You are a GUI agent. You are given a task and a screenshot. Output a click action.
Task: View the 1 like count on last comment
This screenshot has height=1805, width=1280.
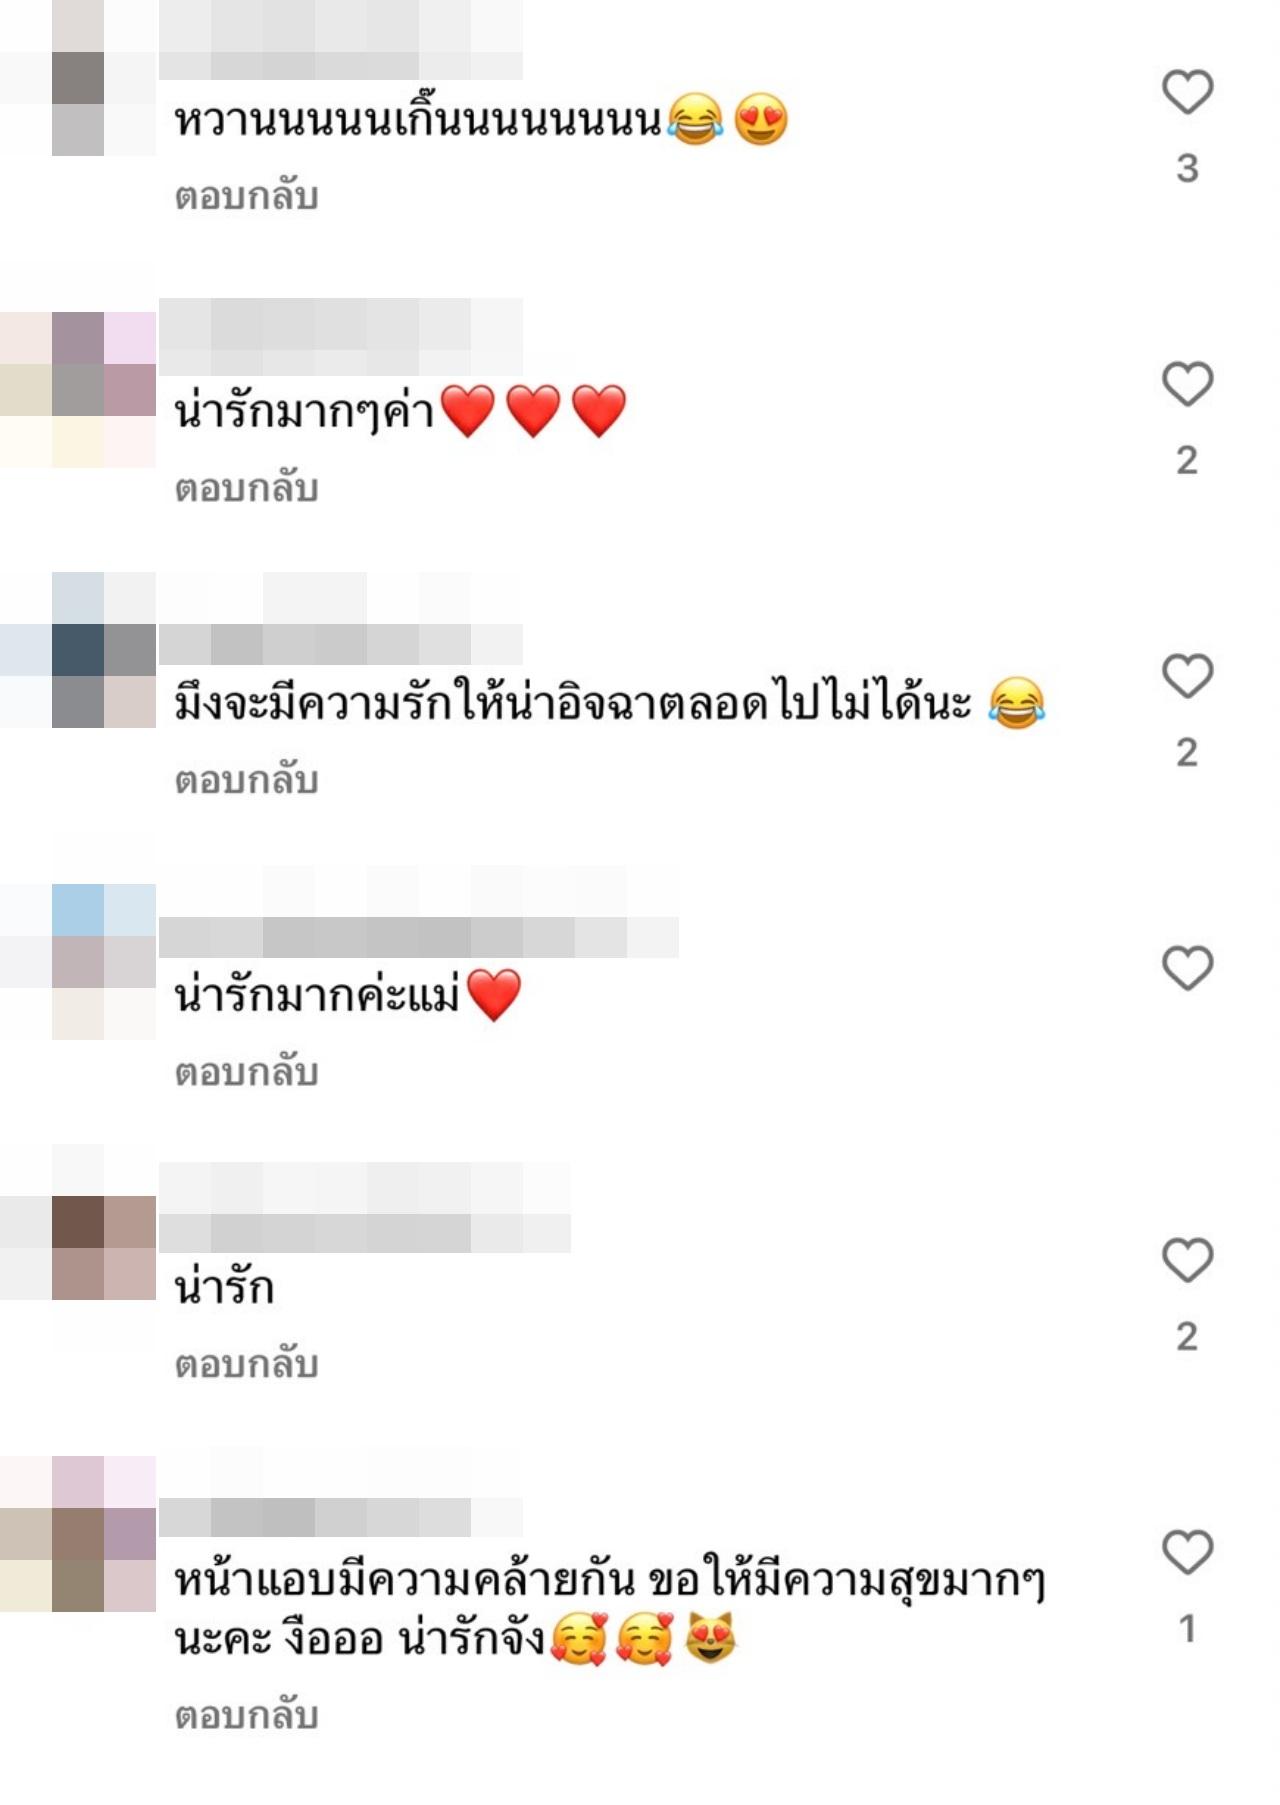[x=1187, y=1629]
